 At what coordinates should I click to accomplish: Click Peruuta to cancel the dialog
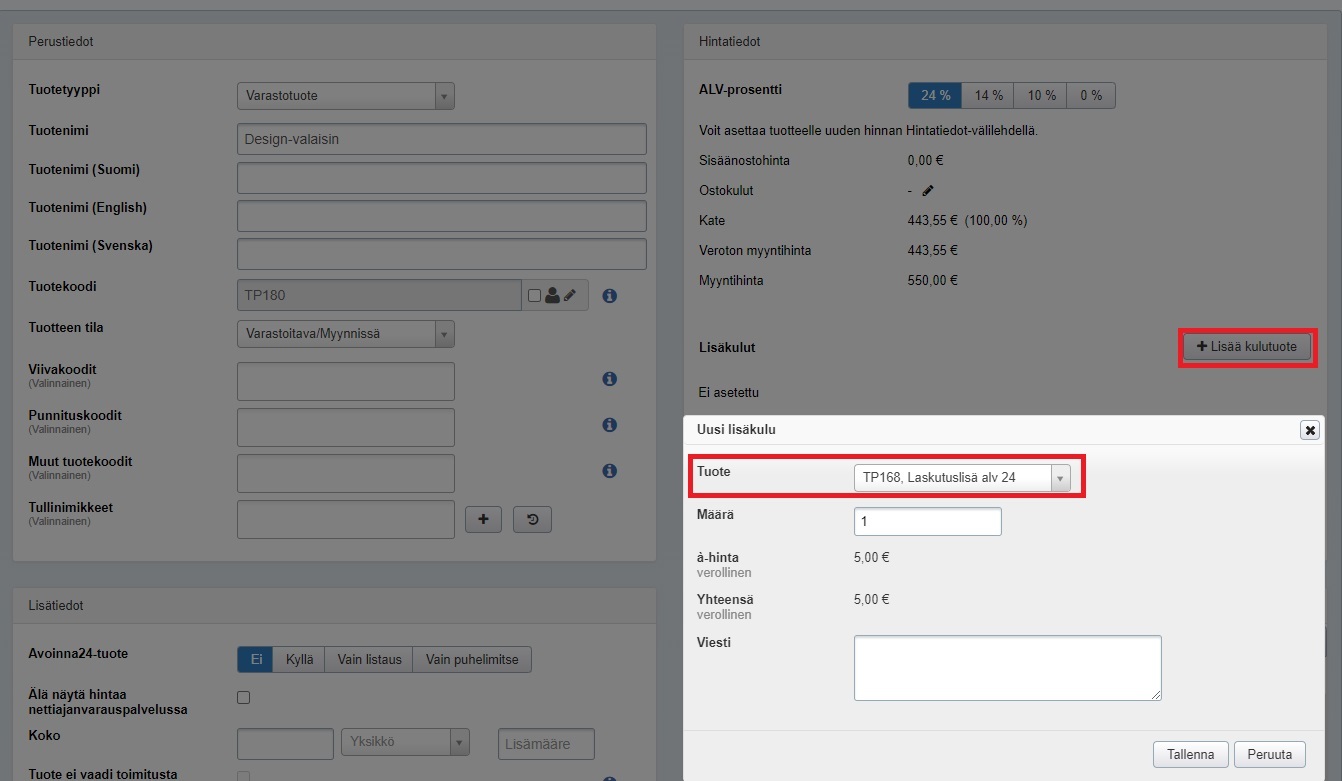point(1269,754)
